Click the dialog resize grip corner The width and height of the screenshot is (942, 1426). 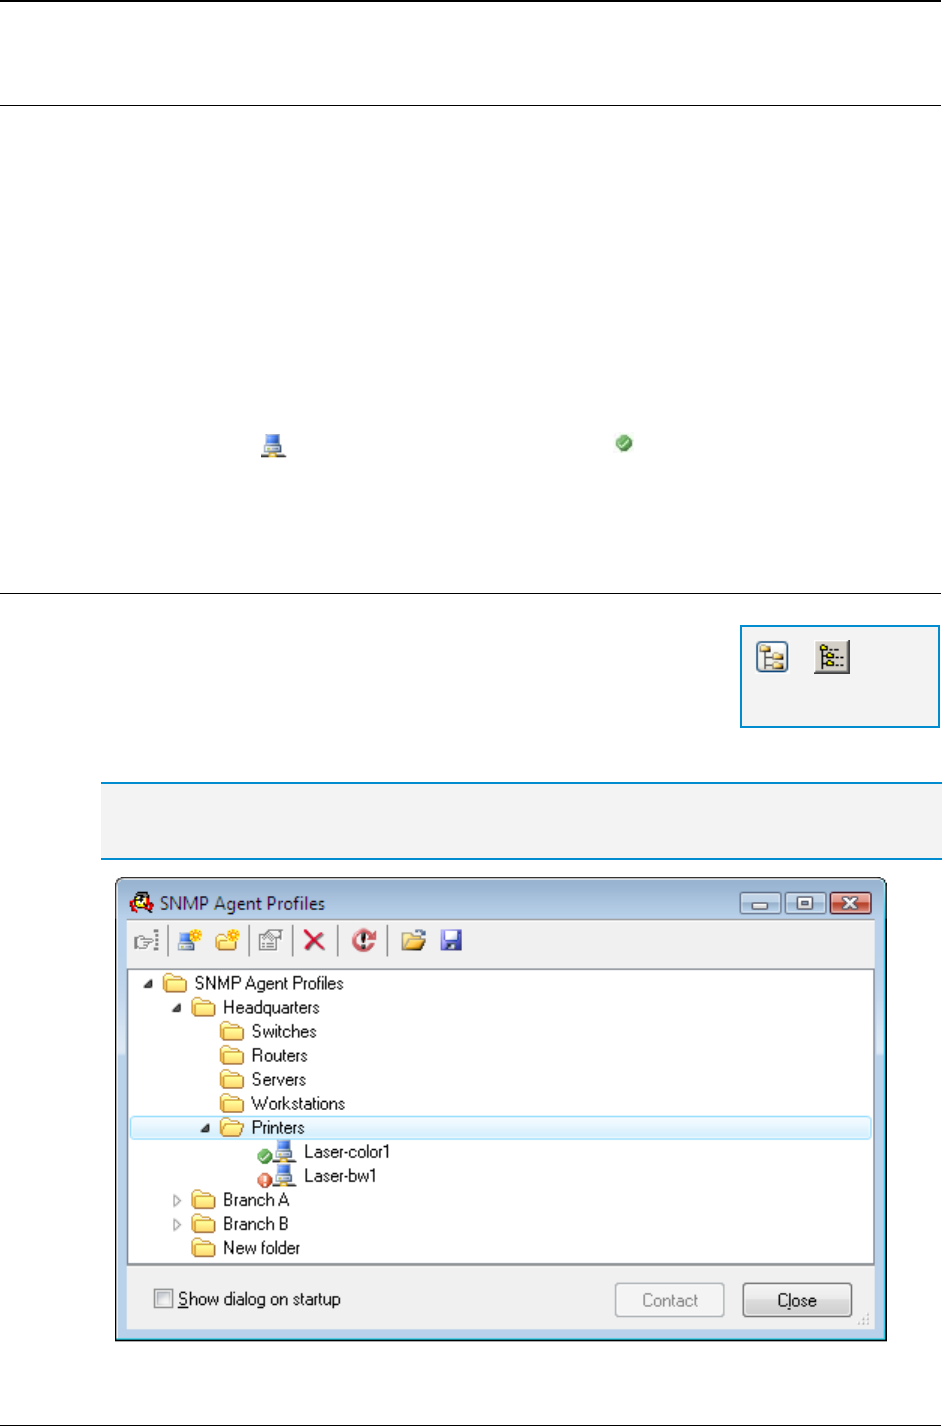(865, 1319)
